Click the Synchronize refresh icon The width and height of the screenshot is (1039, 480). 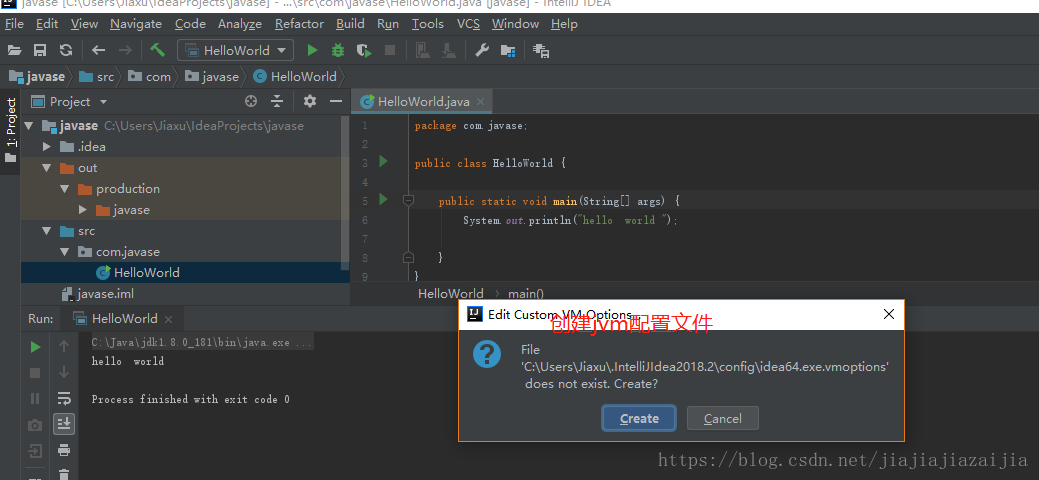66,50
